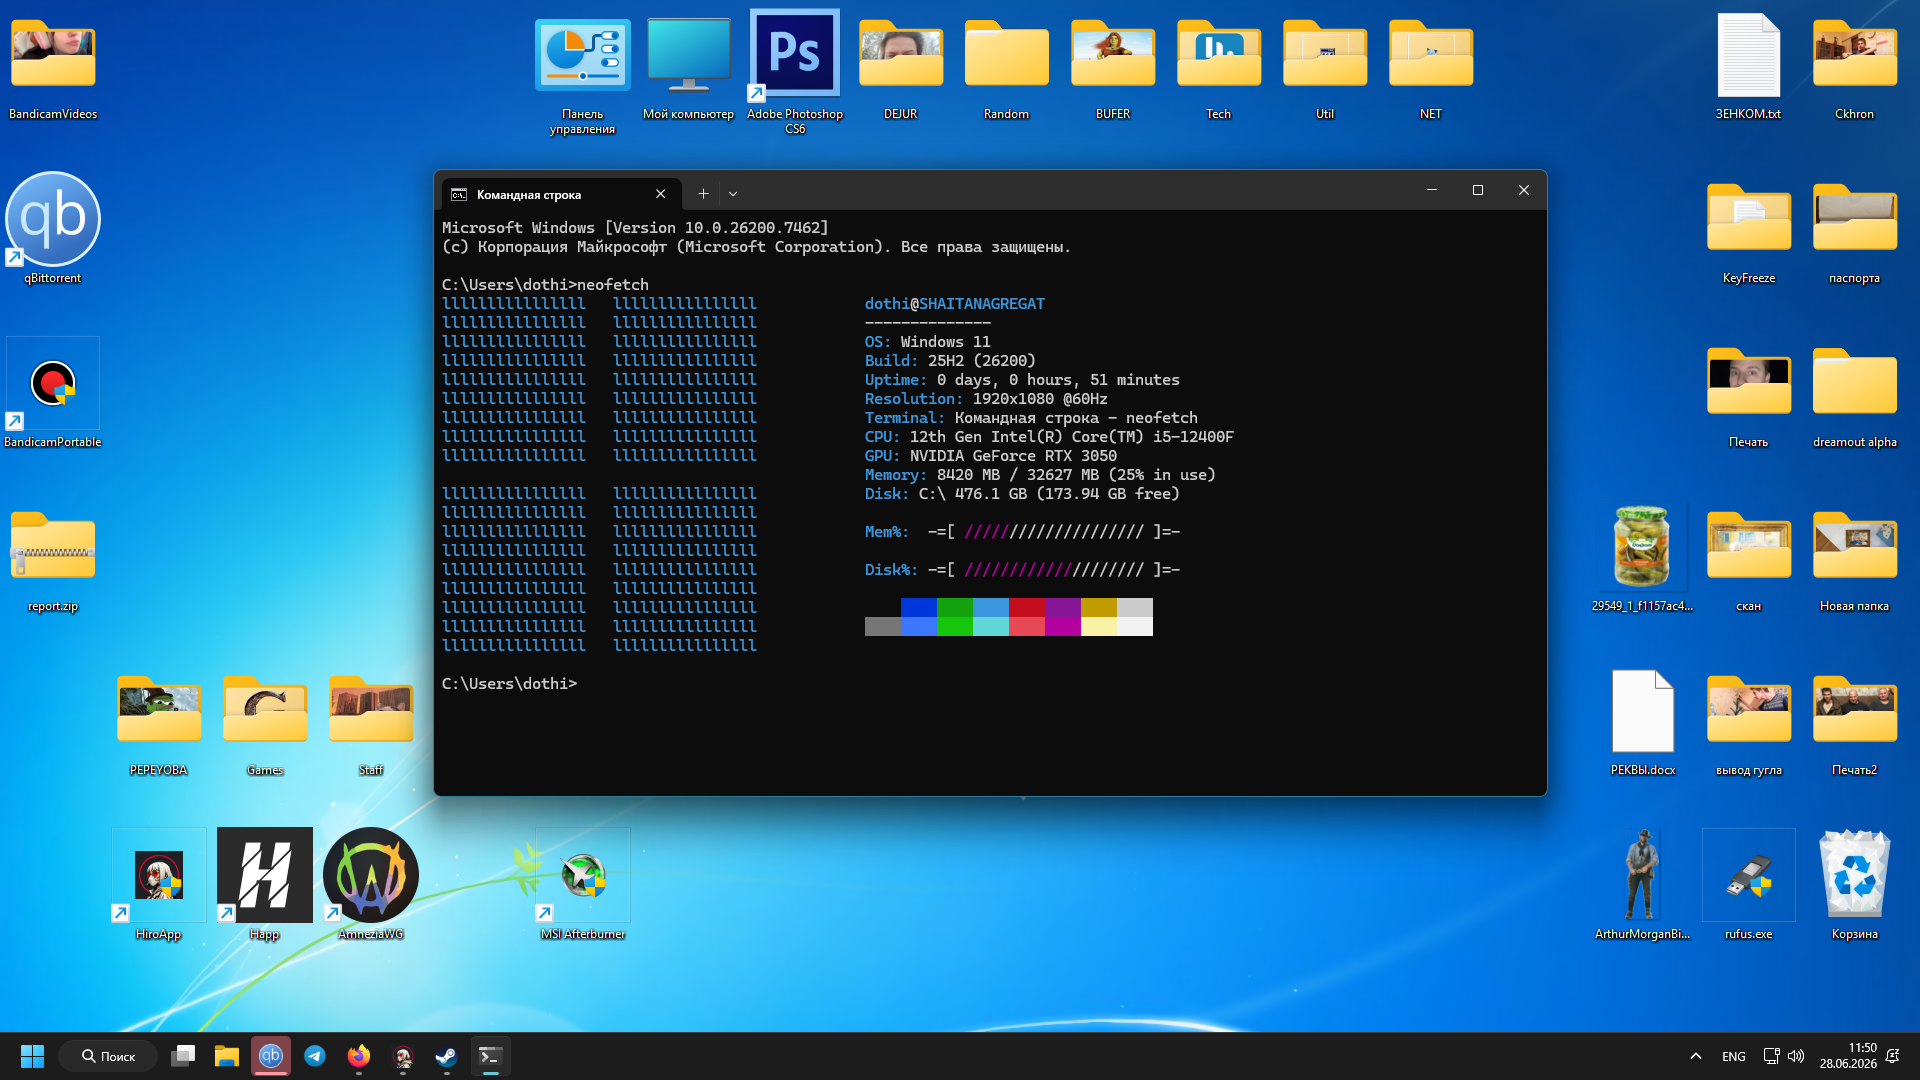1920x1080 pixels.
Task: Select the pickle jar image file
Action: pos(1643,558)
